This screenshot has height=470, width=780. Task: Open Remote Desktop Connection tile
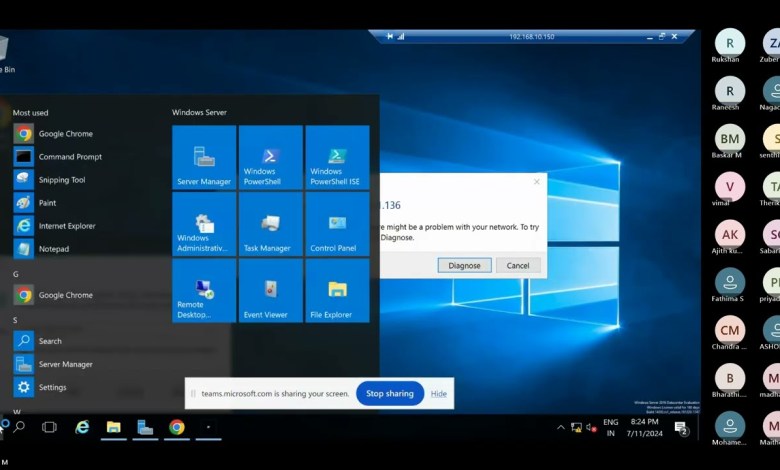[x=204, y=290]
